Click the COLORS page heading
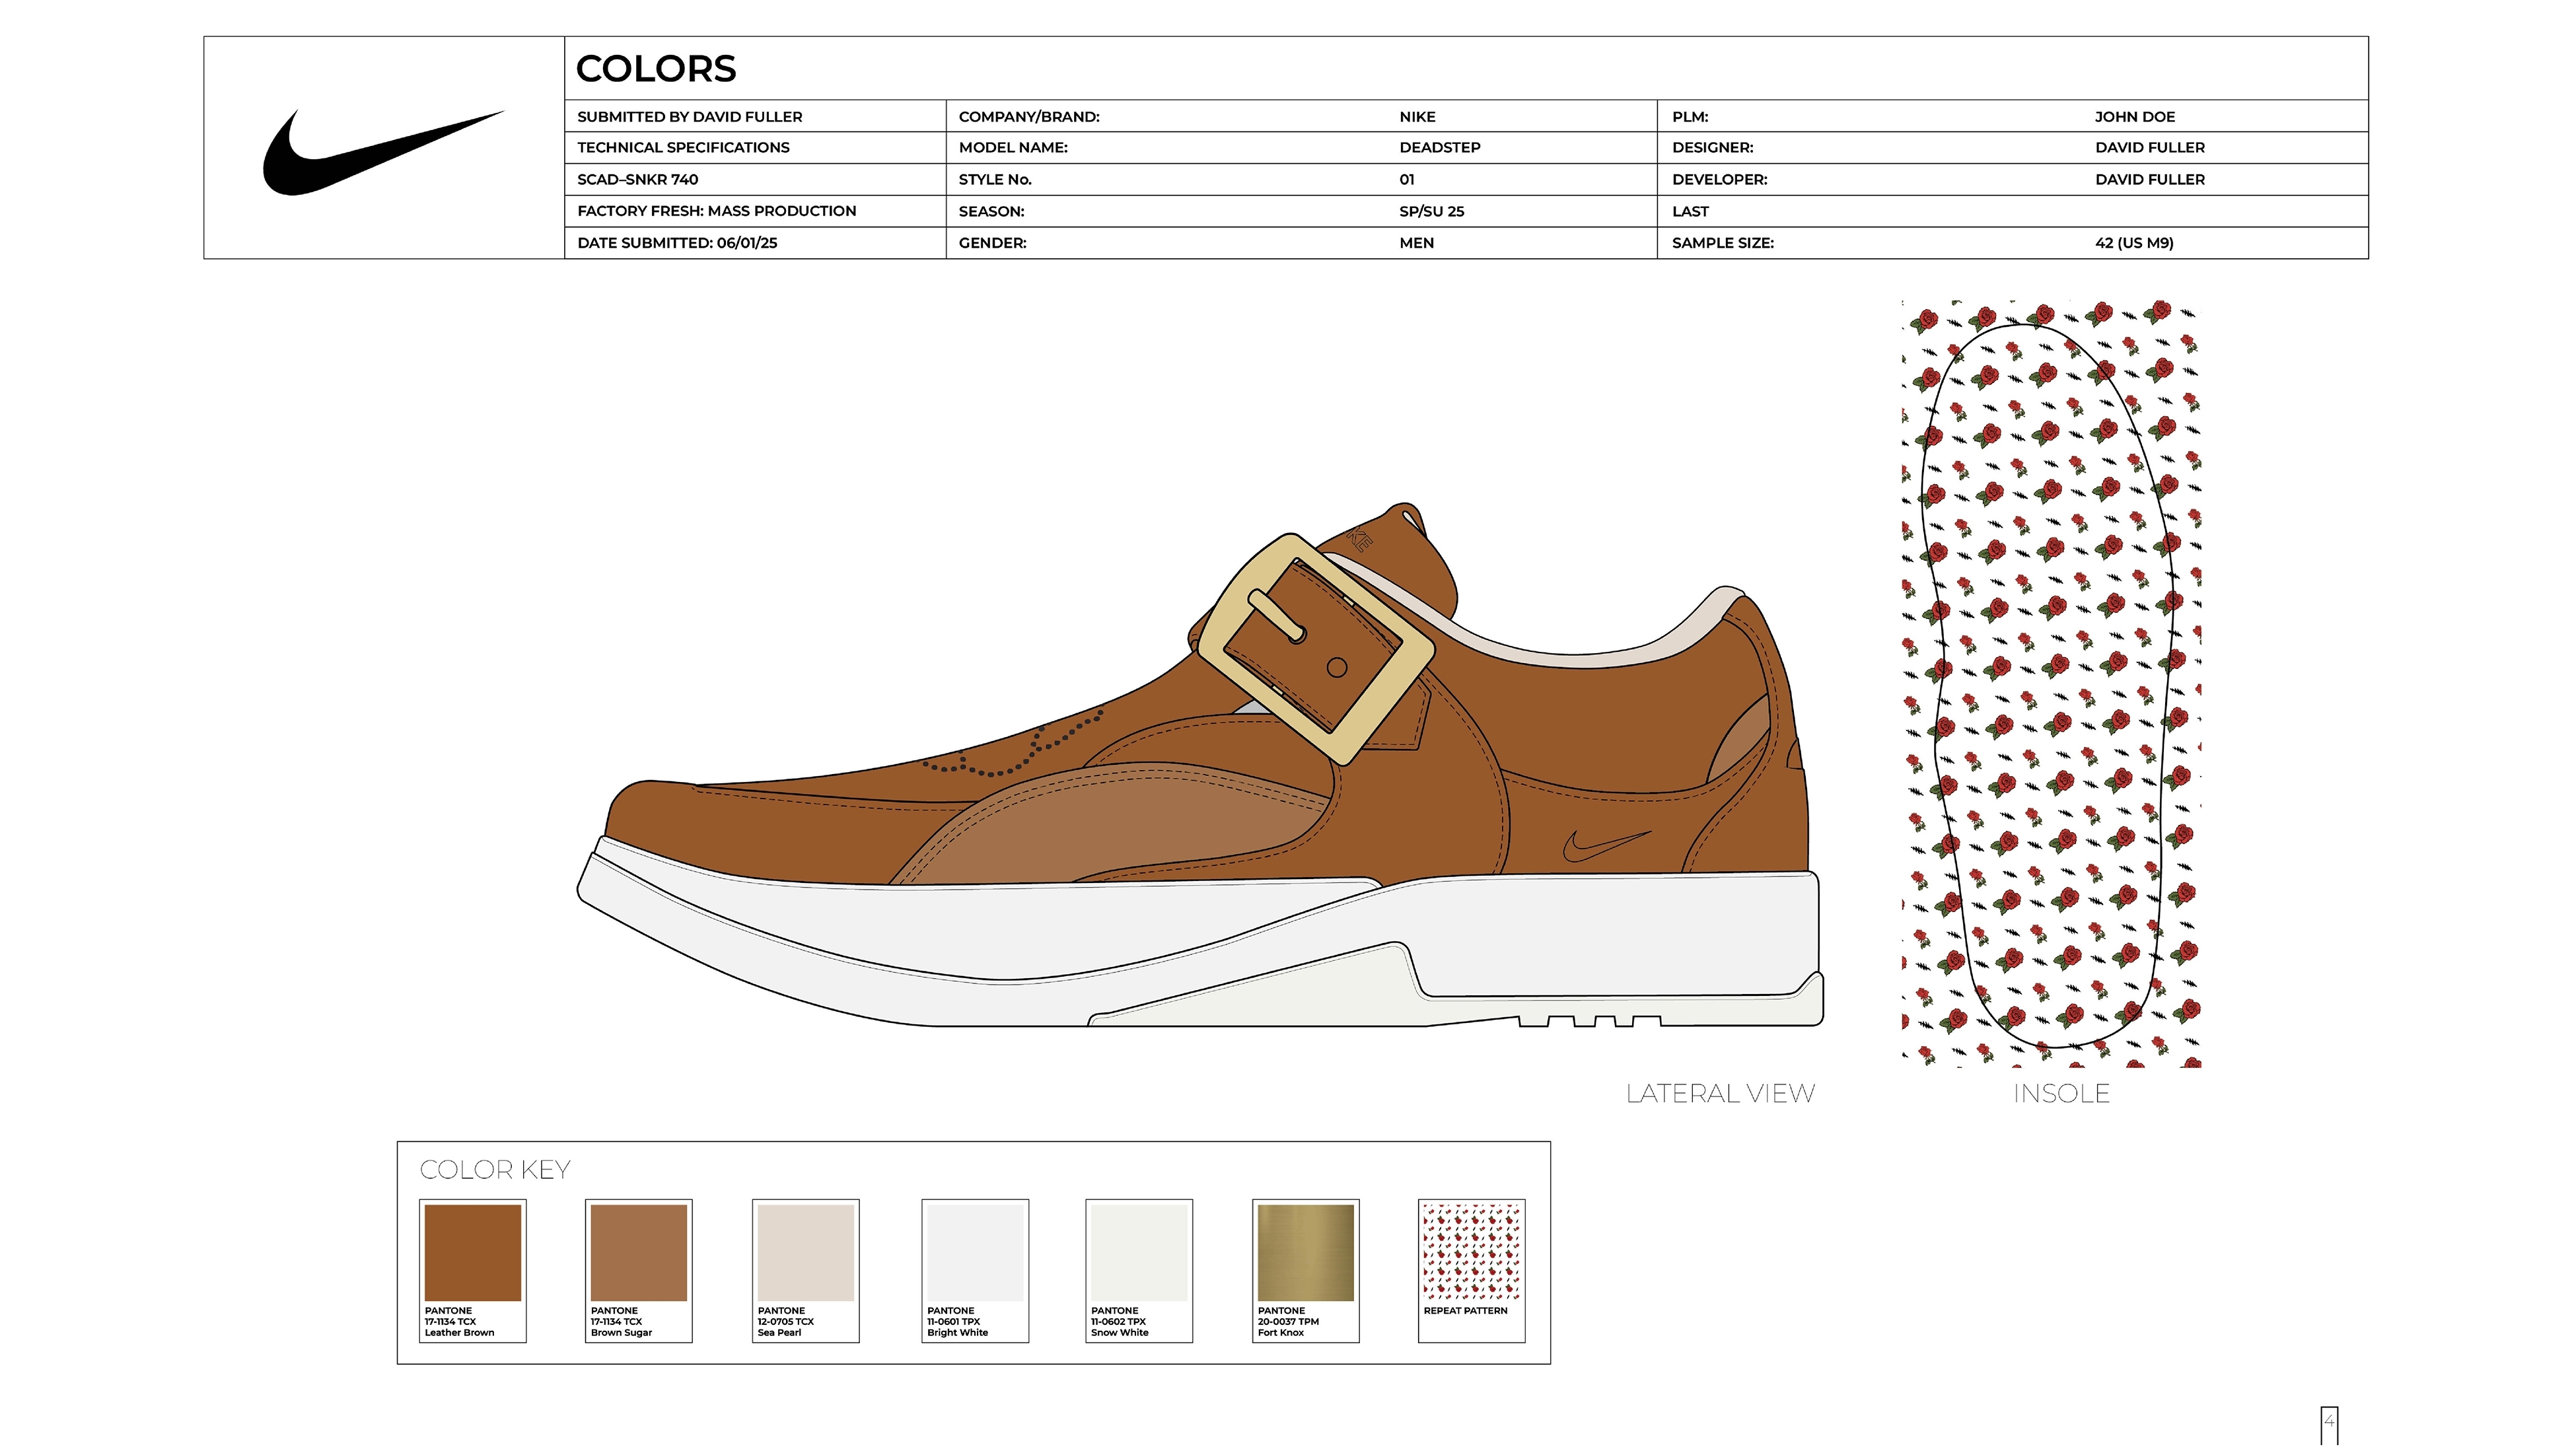Image resolution: width=2576 pixels, height=1449 pixels. tap(656, 69)
